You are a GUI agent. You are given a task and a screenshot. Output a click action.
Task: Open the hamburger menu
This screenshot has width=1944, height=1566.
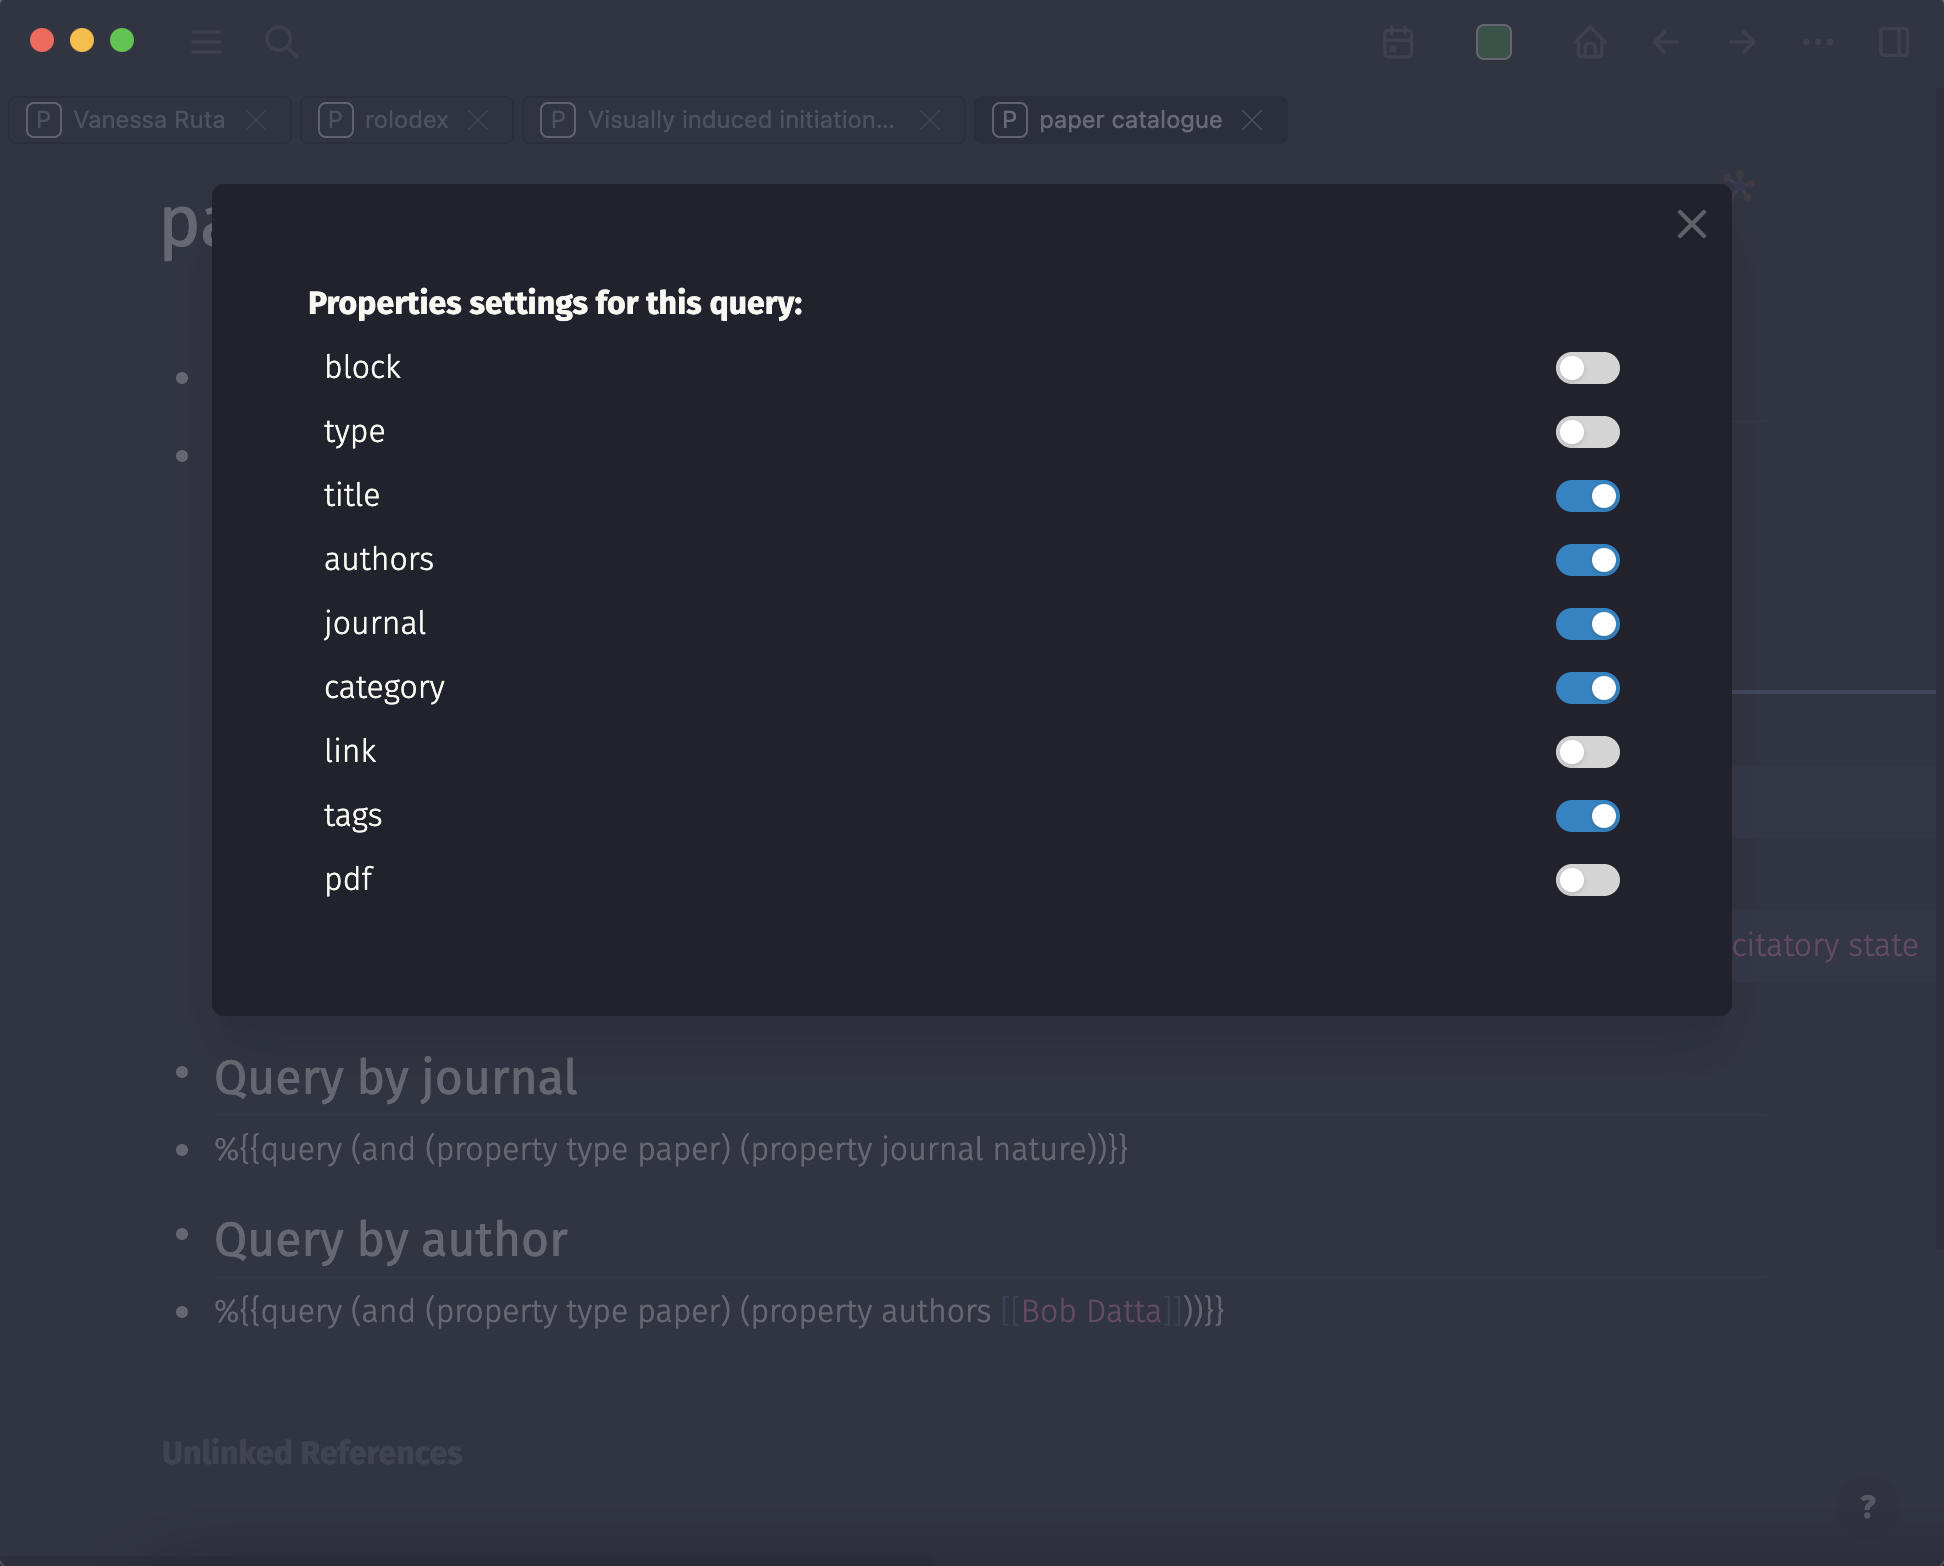click(206, 42)
